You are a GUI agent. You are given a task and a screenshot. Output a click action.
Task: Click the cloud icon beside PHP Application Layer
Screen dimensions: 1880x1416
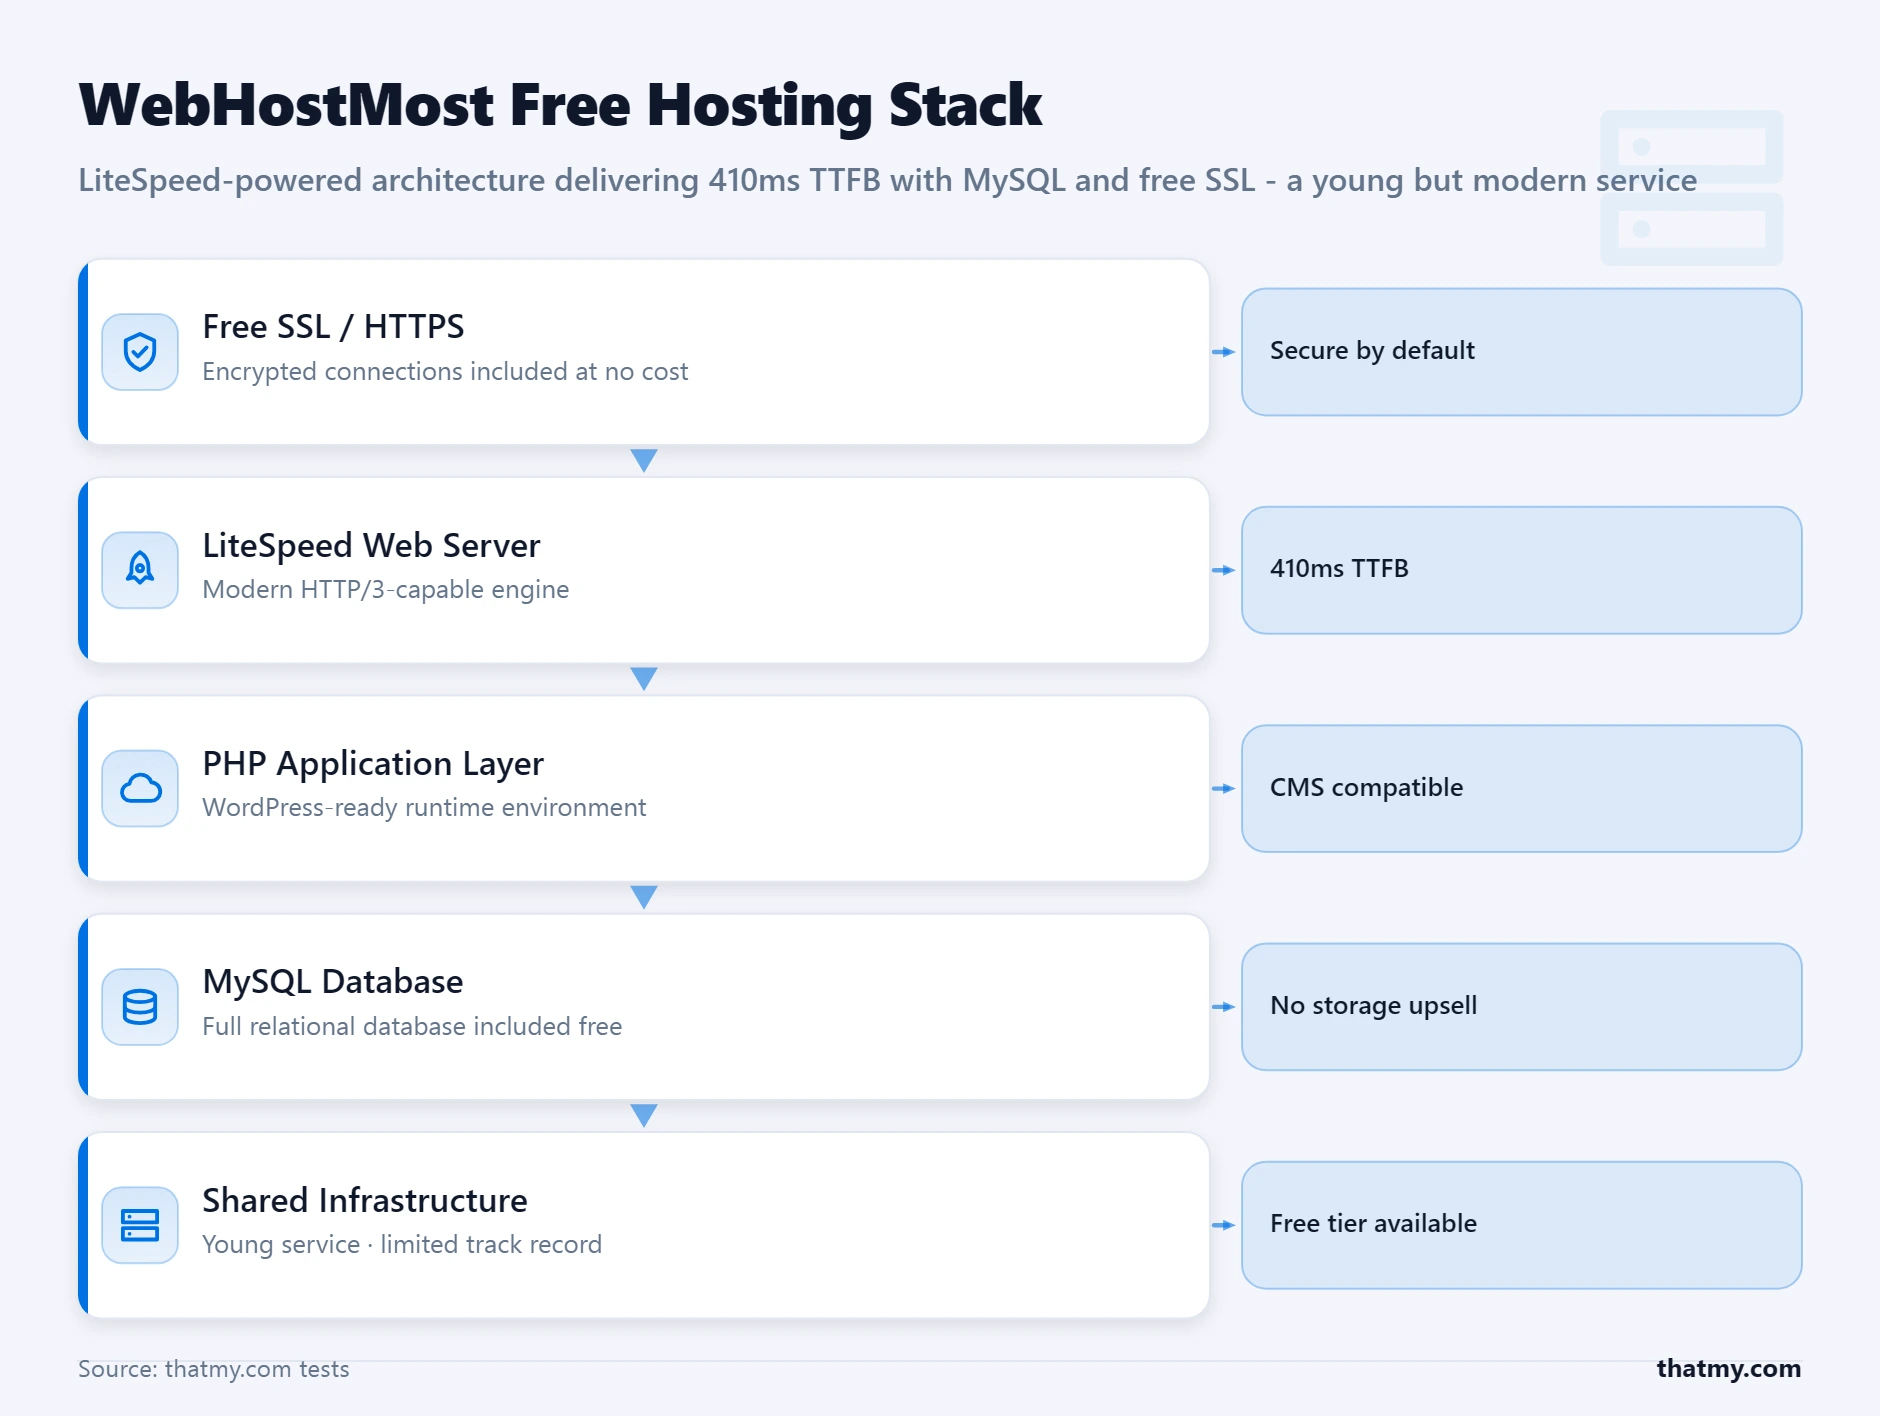coord(140,788)
